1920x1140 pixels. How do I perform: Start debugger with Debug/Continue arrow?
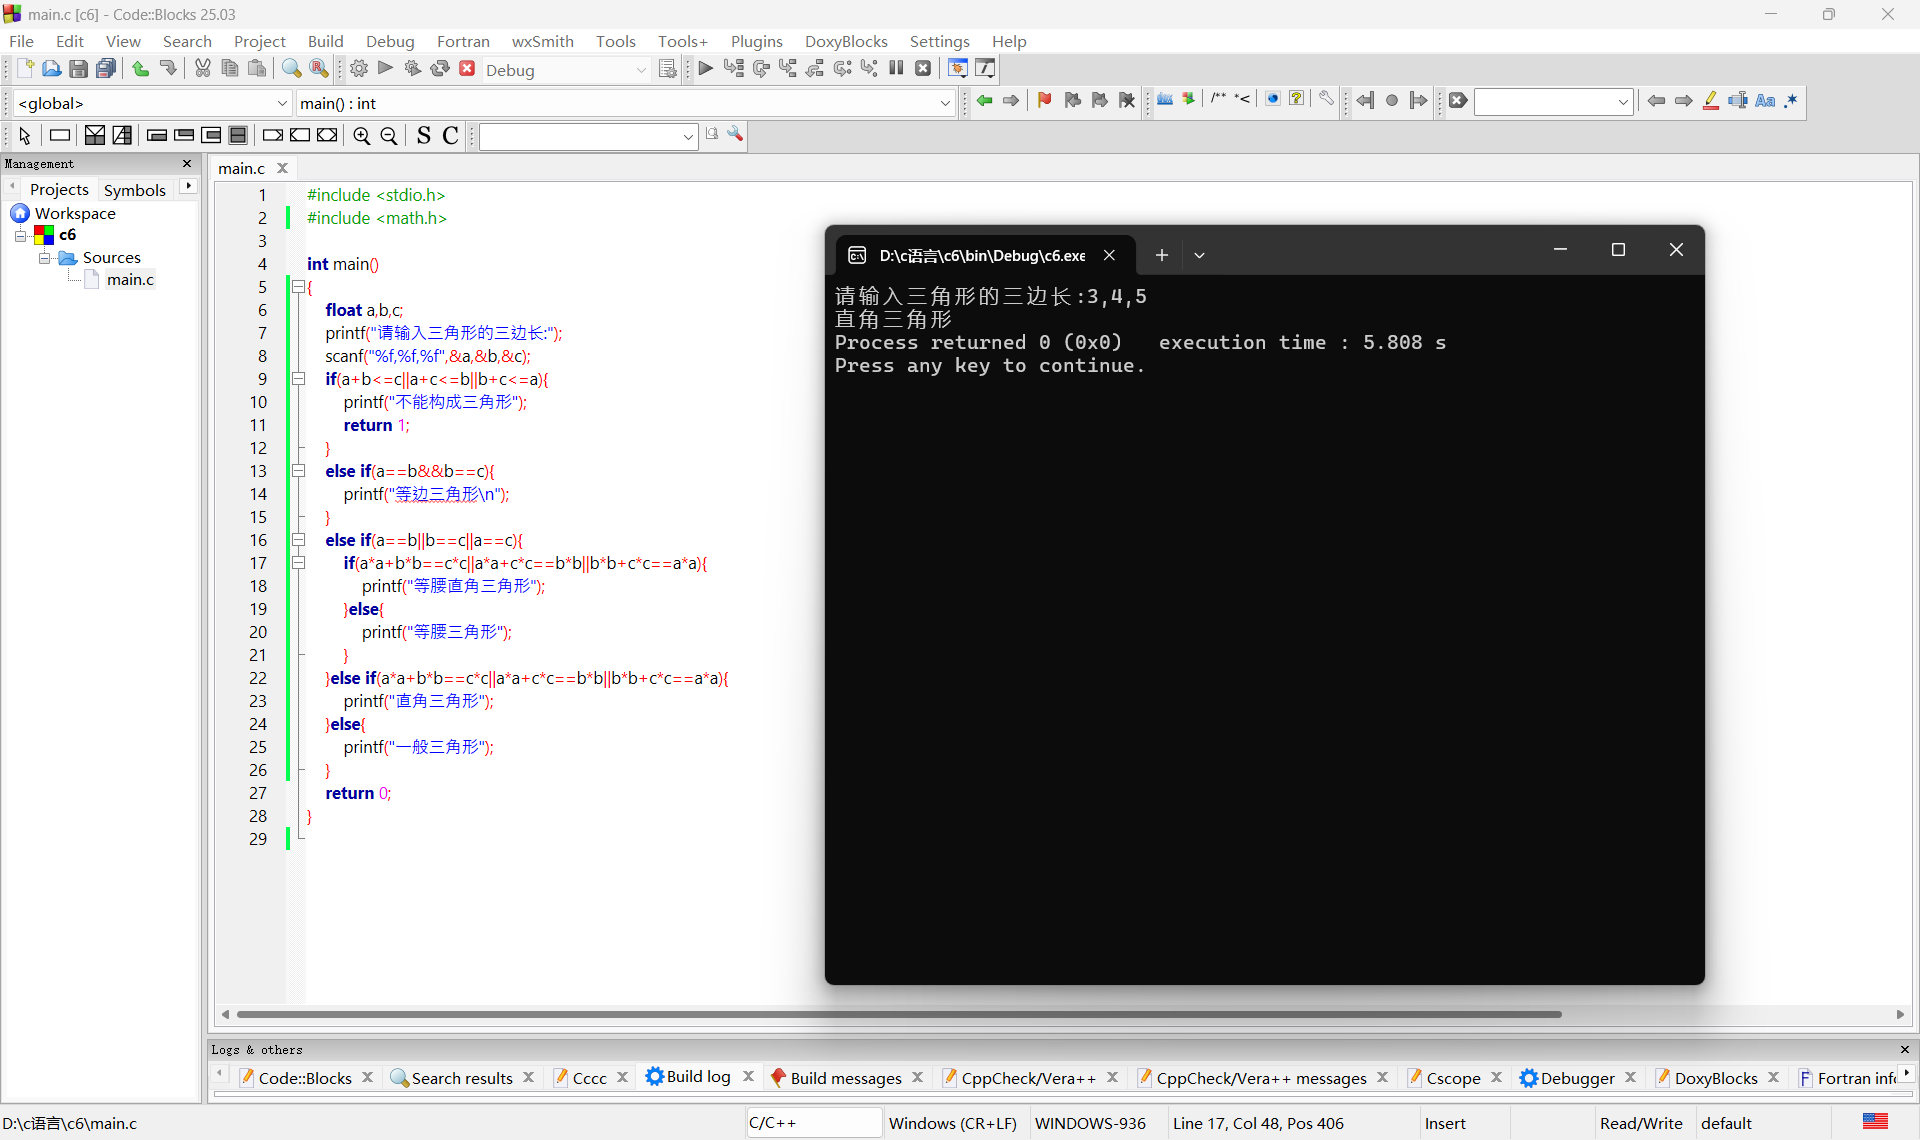point(706,69)
